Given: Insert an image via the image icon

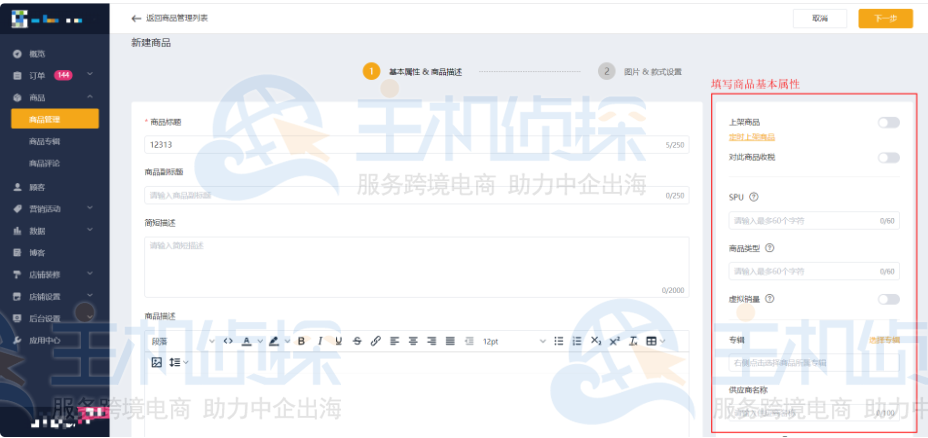Looking at the screenshot, I should (x=156, y=362).
